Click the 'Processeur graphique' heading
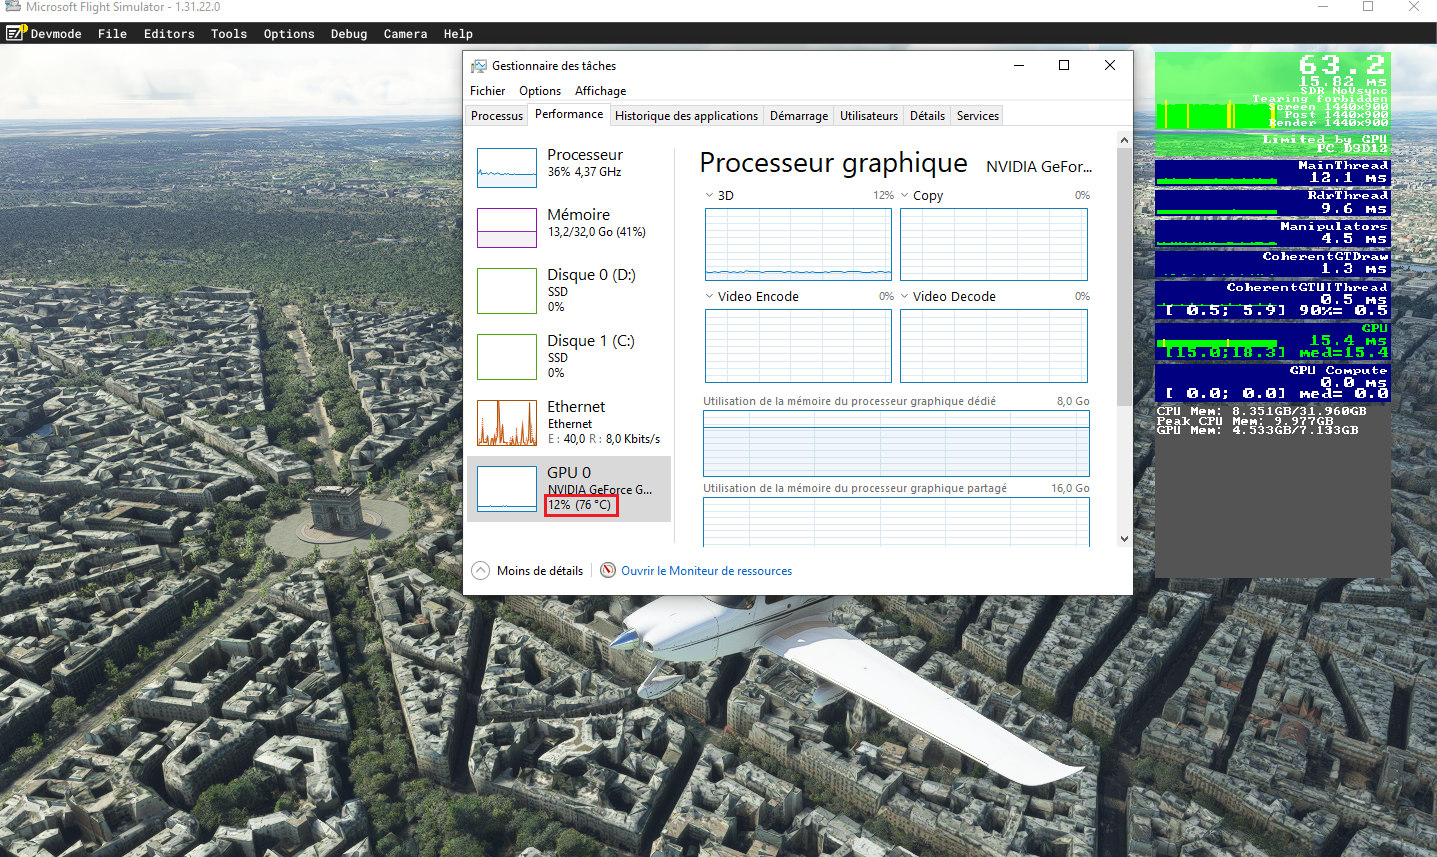Viewport: 1437px width, 857px height. (833, 163)
